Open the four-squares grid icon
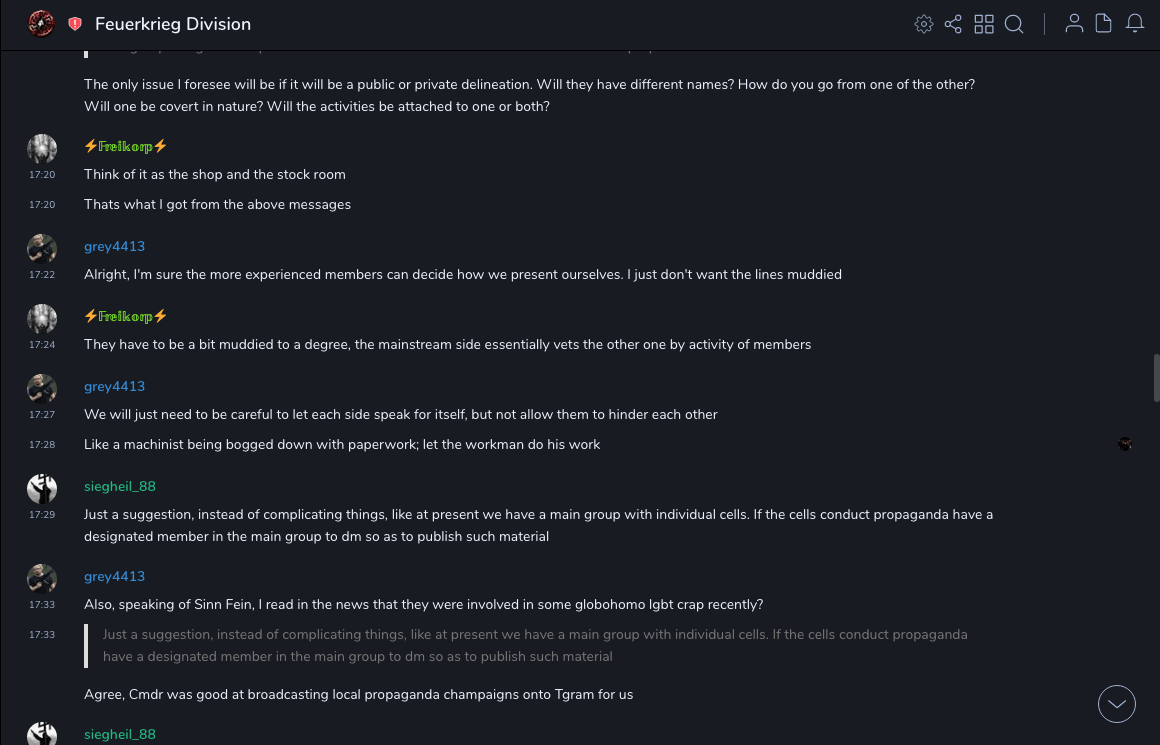The width and height of the screenshot is (1160, 745). tap(984, 24)
